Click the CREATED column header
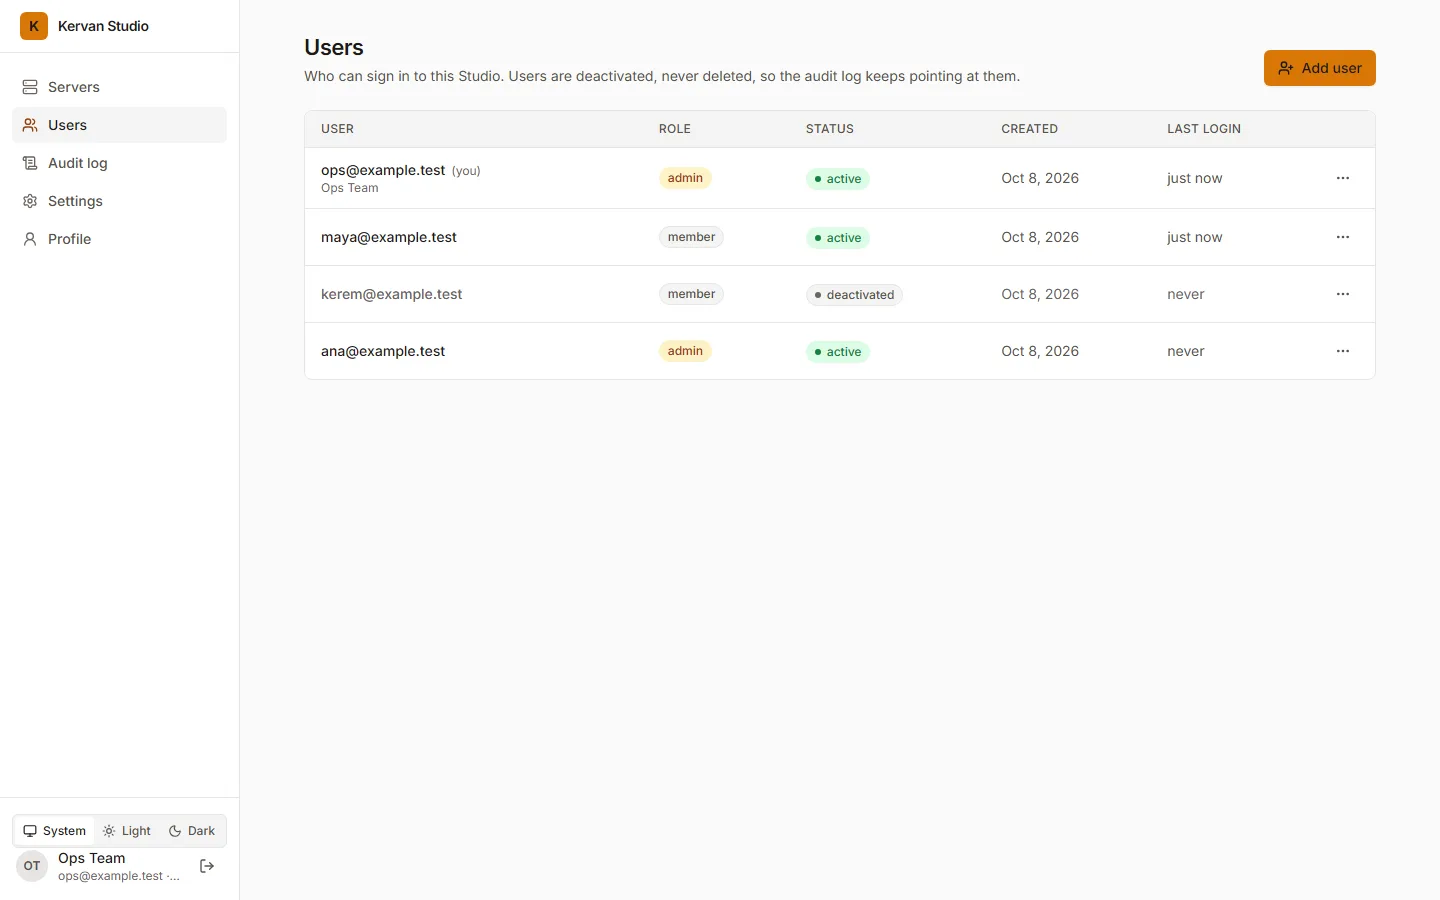Screen dimensions: 1440x900 (x=1030, y=129)
